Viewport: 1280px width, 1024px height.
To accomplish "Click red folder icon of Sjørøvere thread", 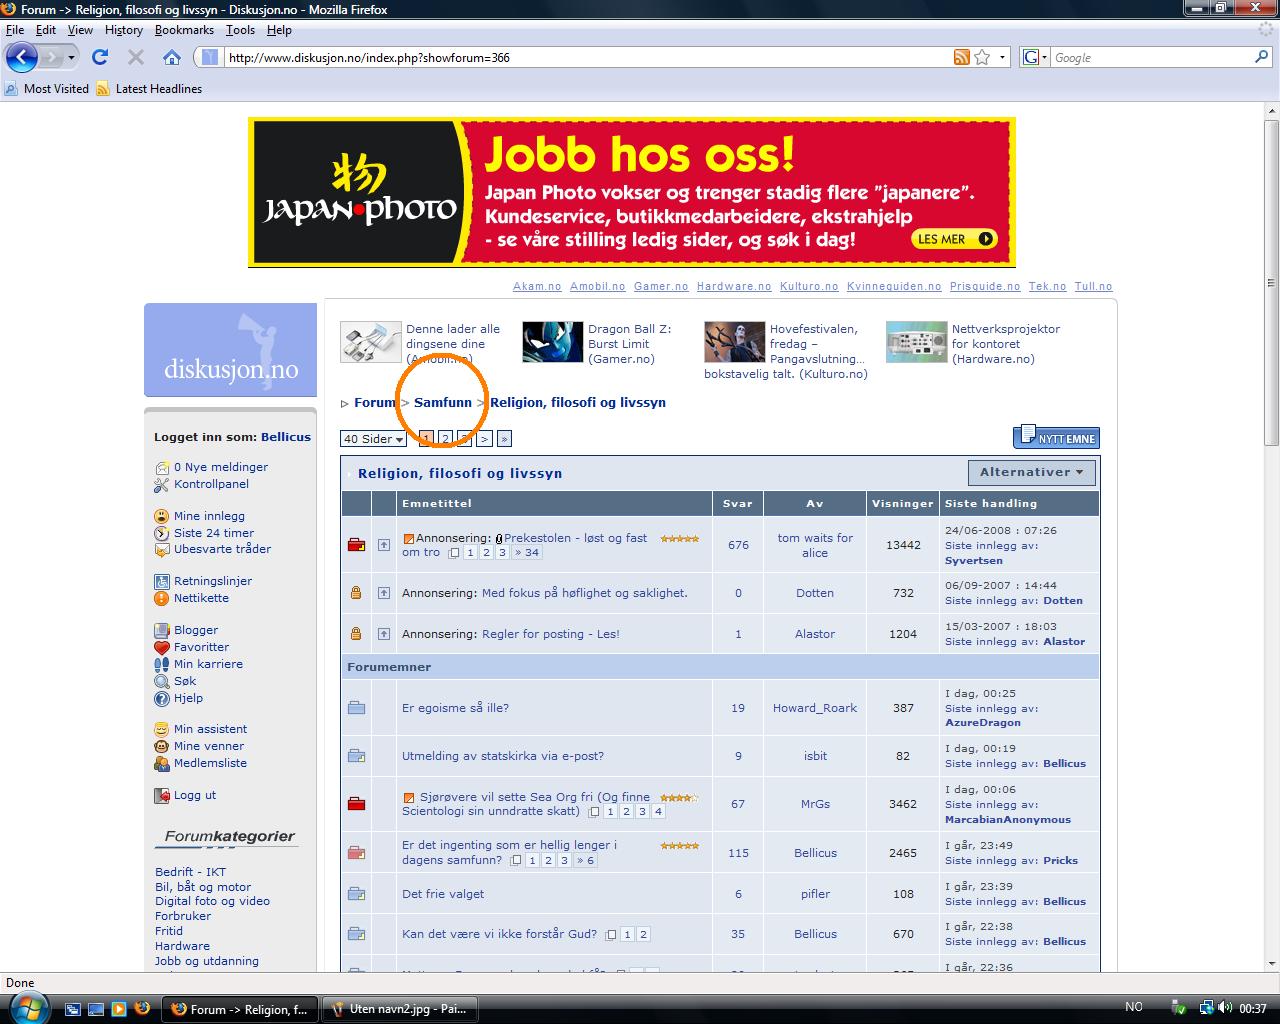I will (356, 804).
